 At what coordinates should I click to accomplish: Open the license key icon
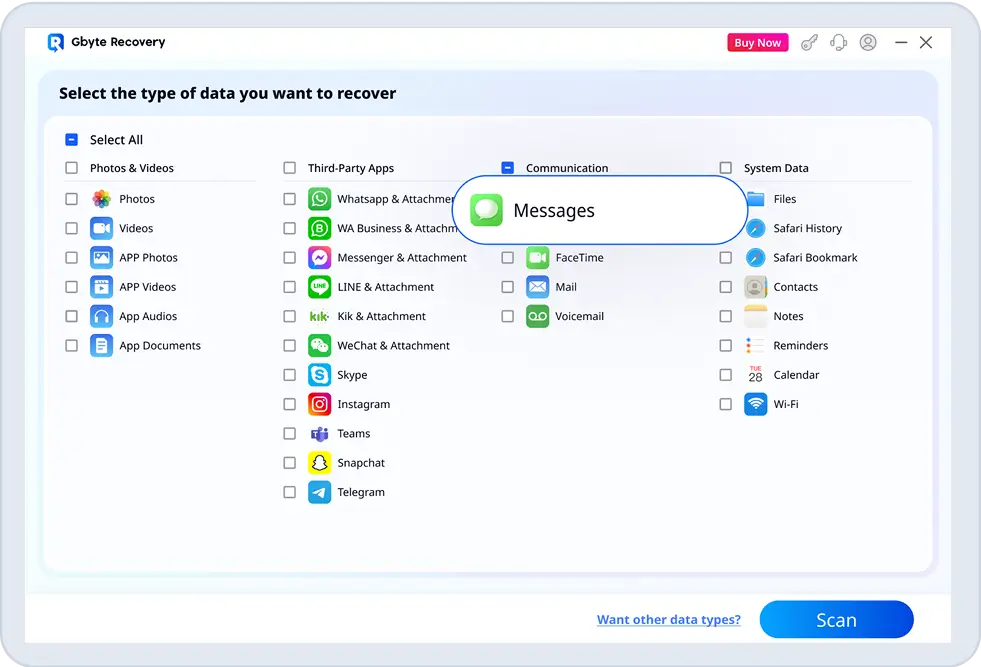point(809,43)
